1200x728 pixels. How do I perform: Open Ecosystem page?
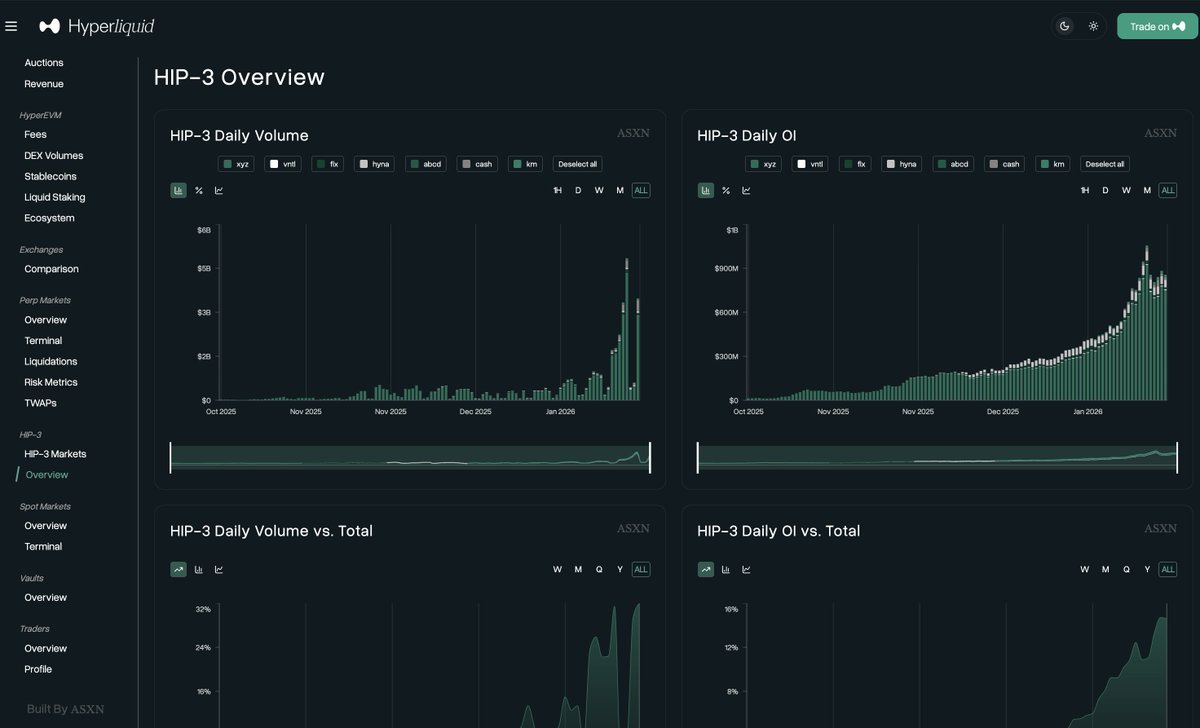(49, 218)
